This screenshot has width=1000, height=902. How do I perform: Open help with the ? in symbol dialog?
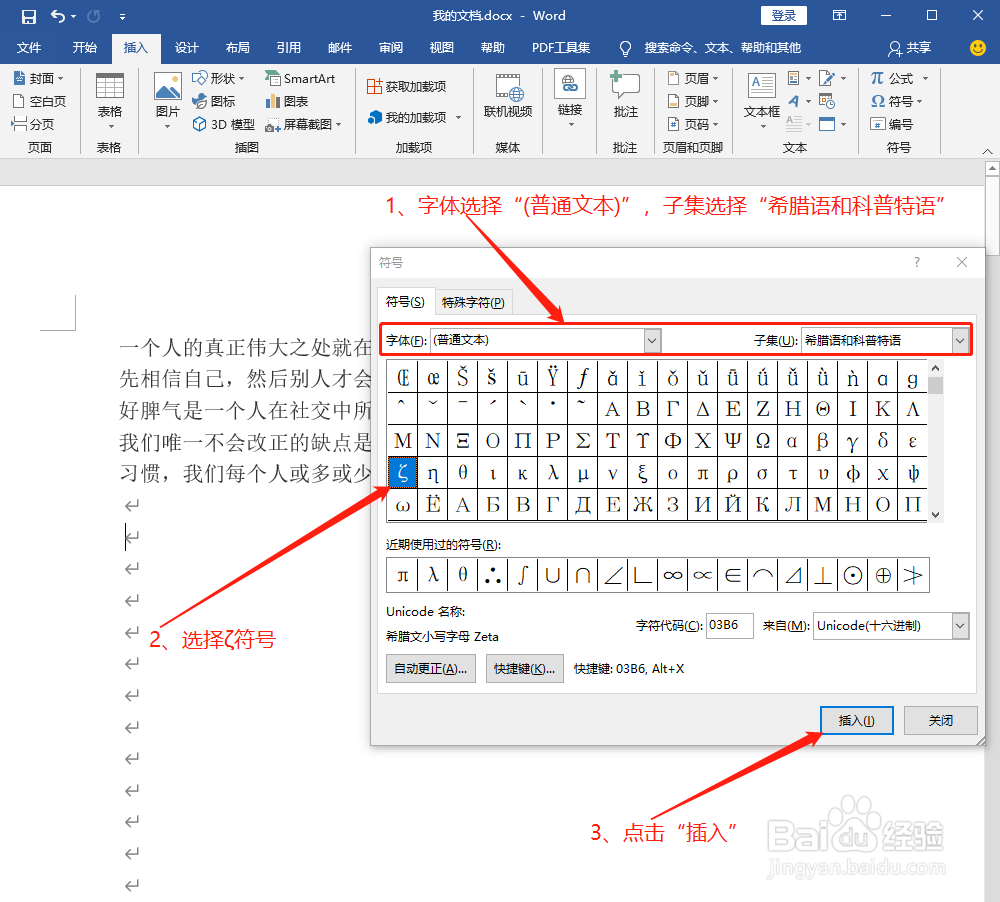pos(916,262)
